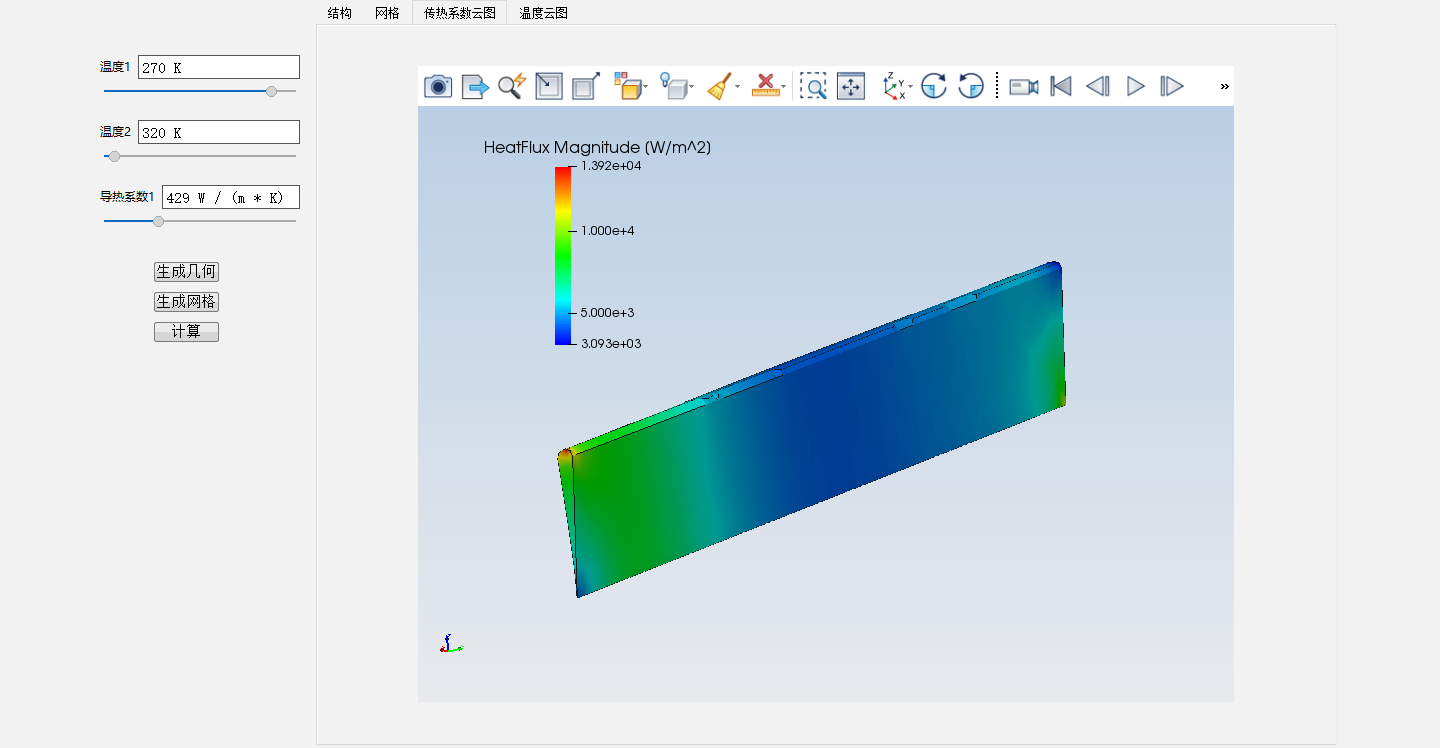
Task: Click the legend maximum value 1.392e+04
Action: pos(611,166)
